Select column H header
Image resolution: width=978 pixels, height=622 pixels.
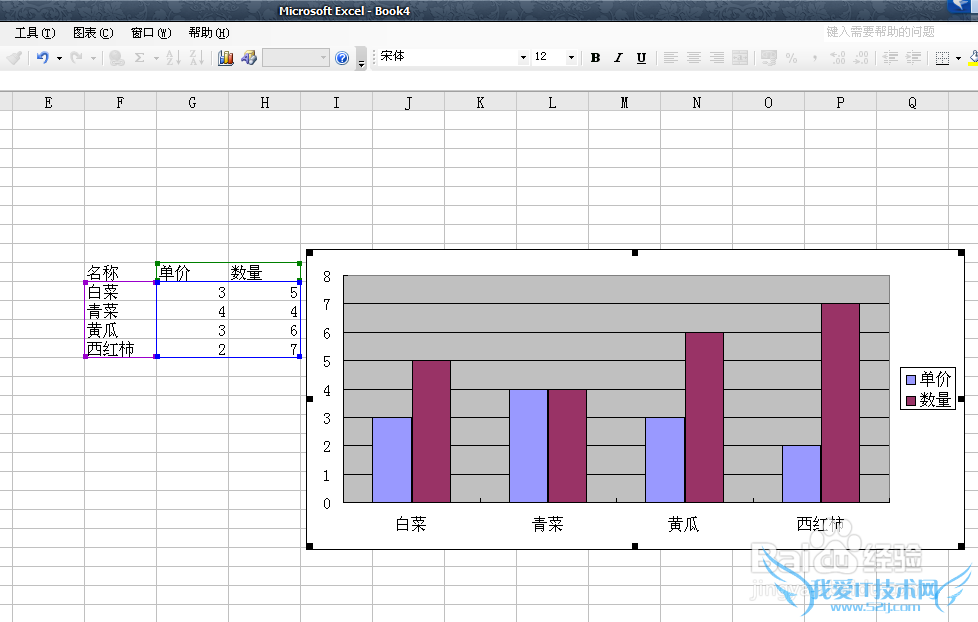pos(264,102)
